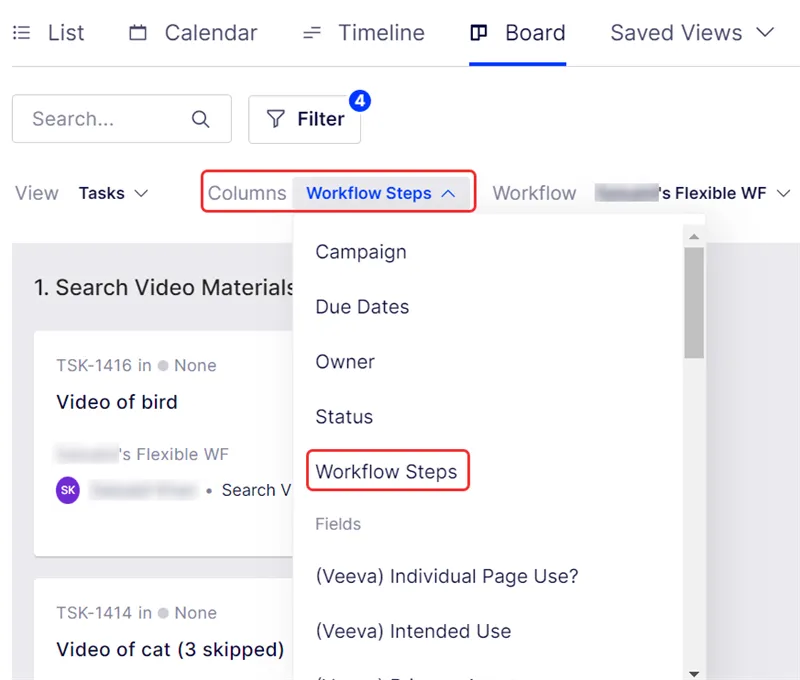800x680 pixels.
Task: Click TSK-1416 task ID
Action: coord(94,366)
